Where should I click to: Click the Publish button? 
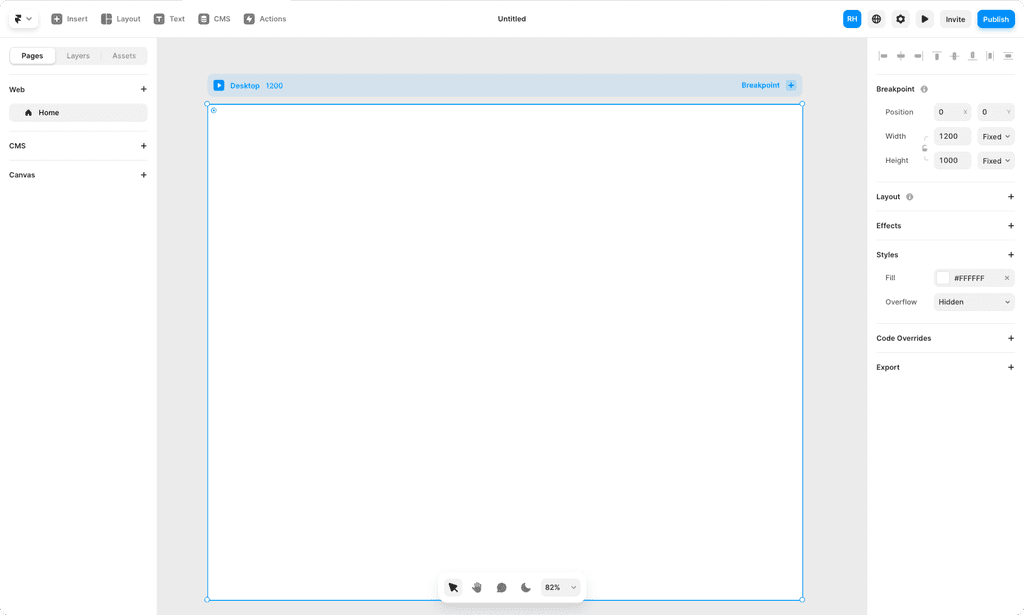996,18
